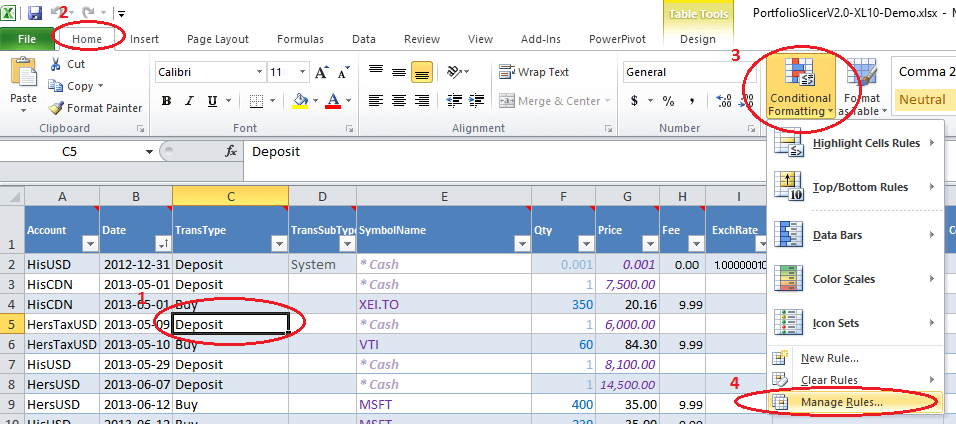
Task: Select cell with XEI.TO symbol
Action: pos(444,304)
